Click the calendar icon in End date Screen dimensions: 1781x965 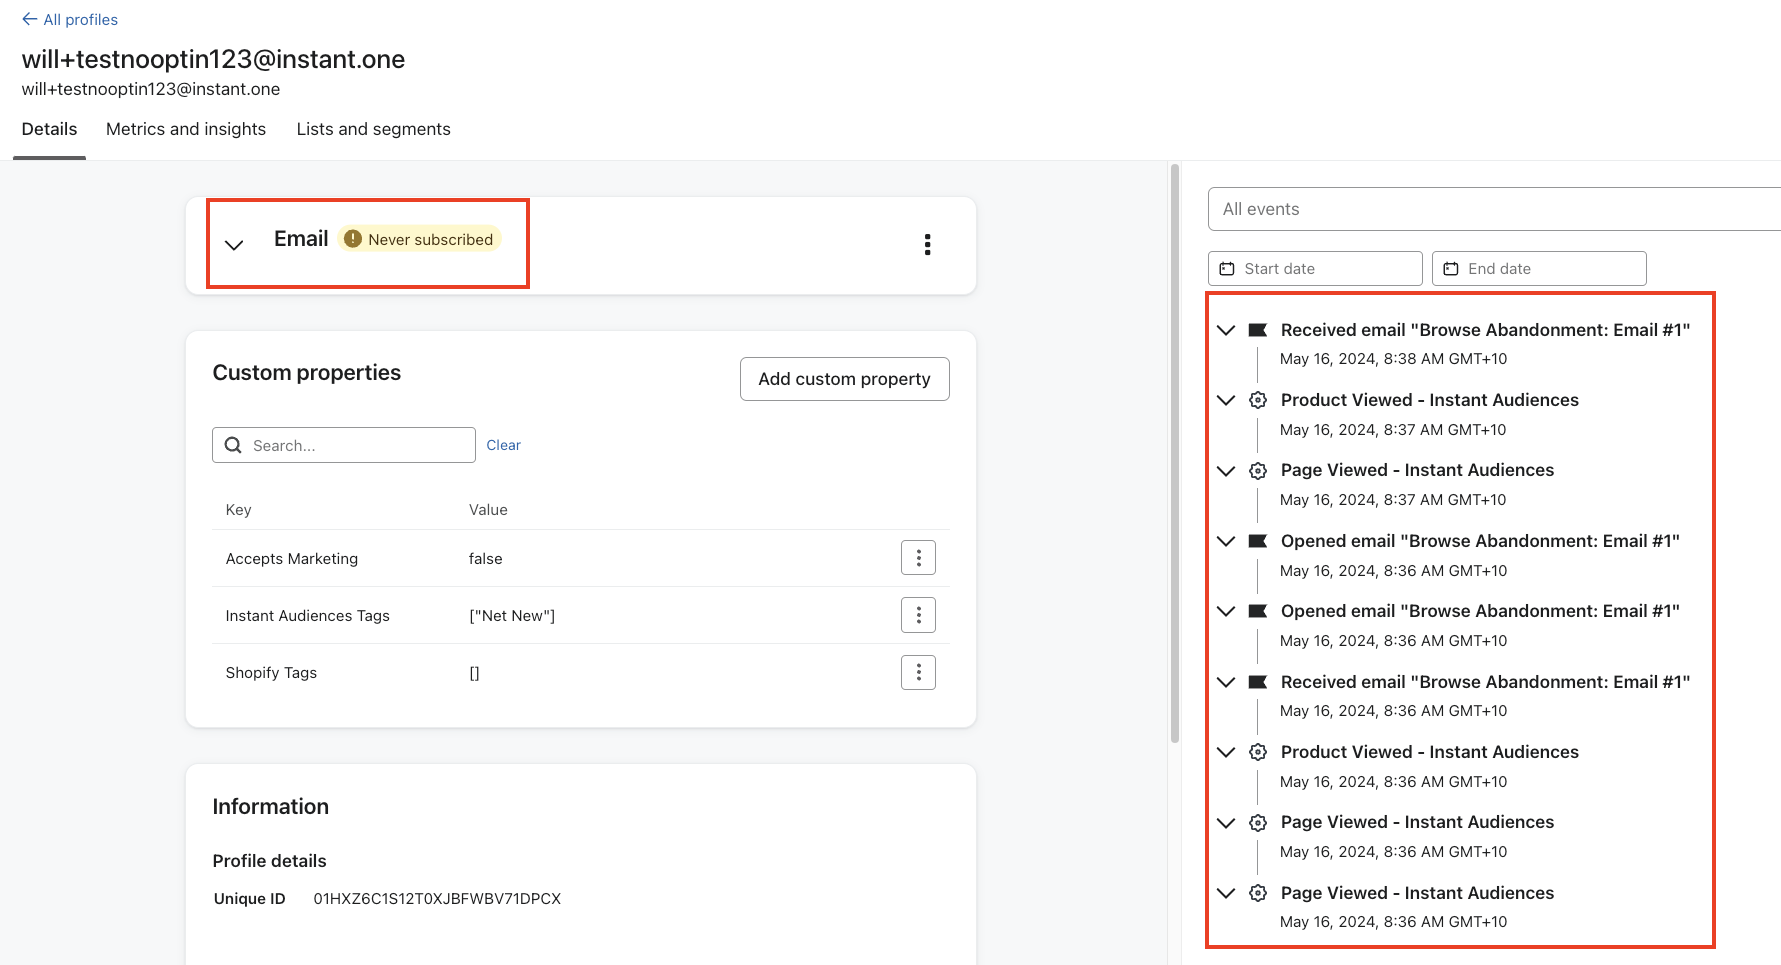point(1451,269)
